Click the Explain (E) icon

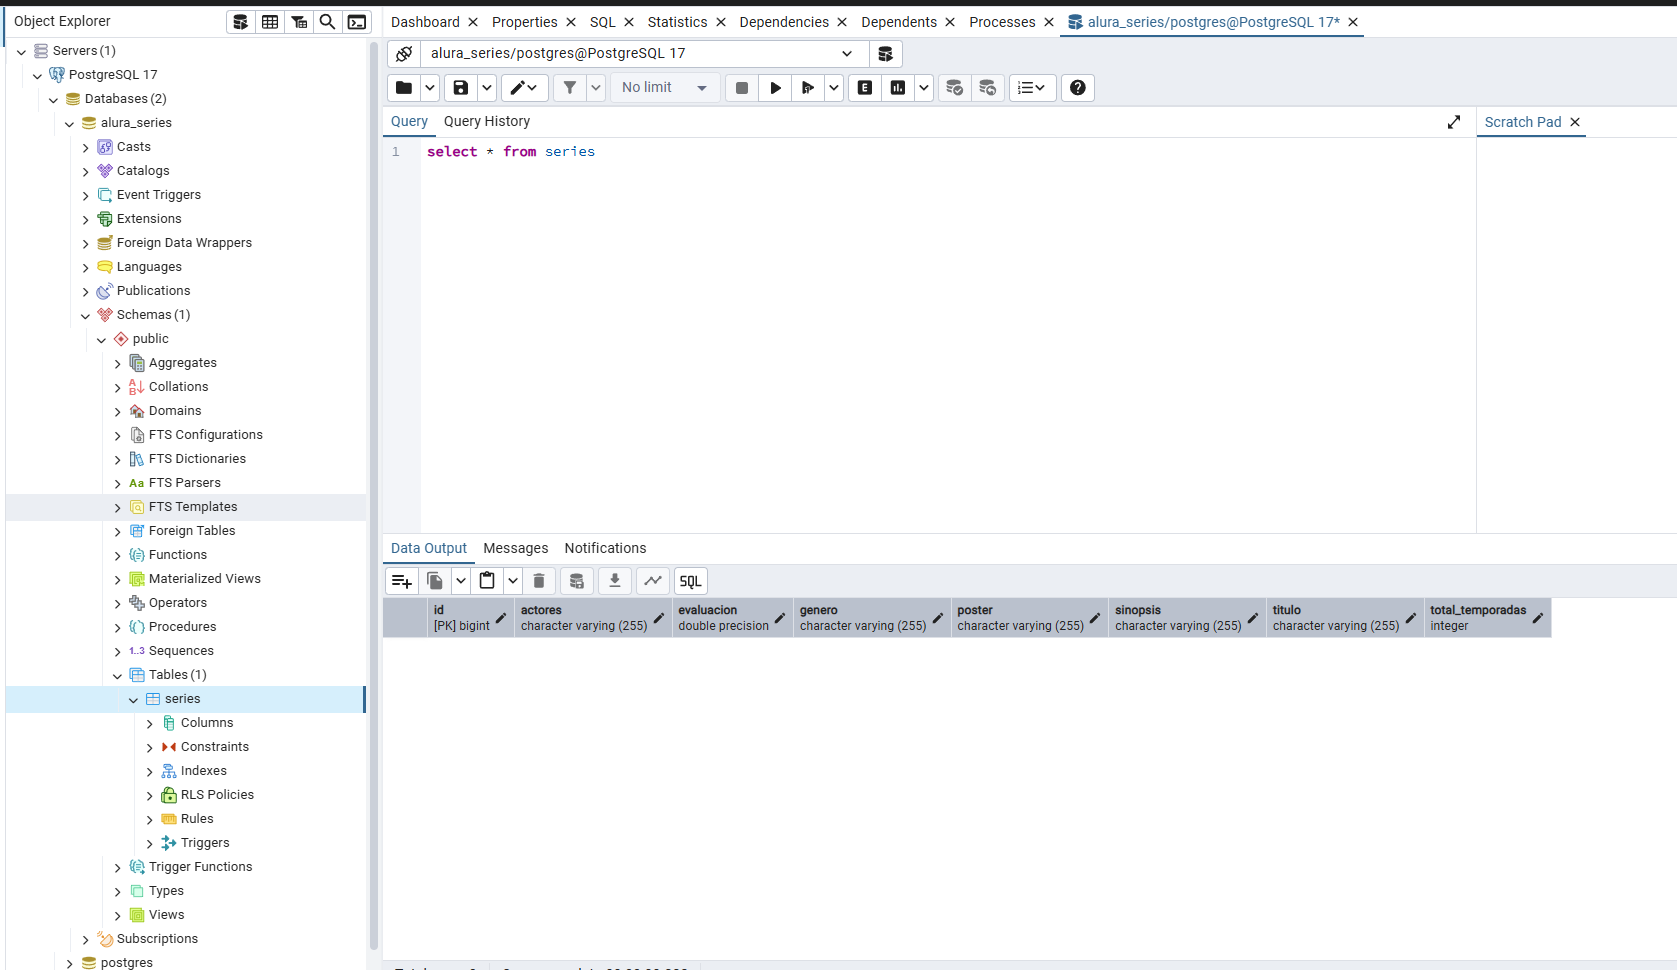[x=865, y=88]
